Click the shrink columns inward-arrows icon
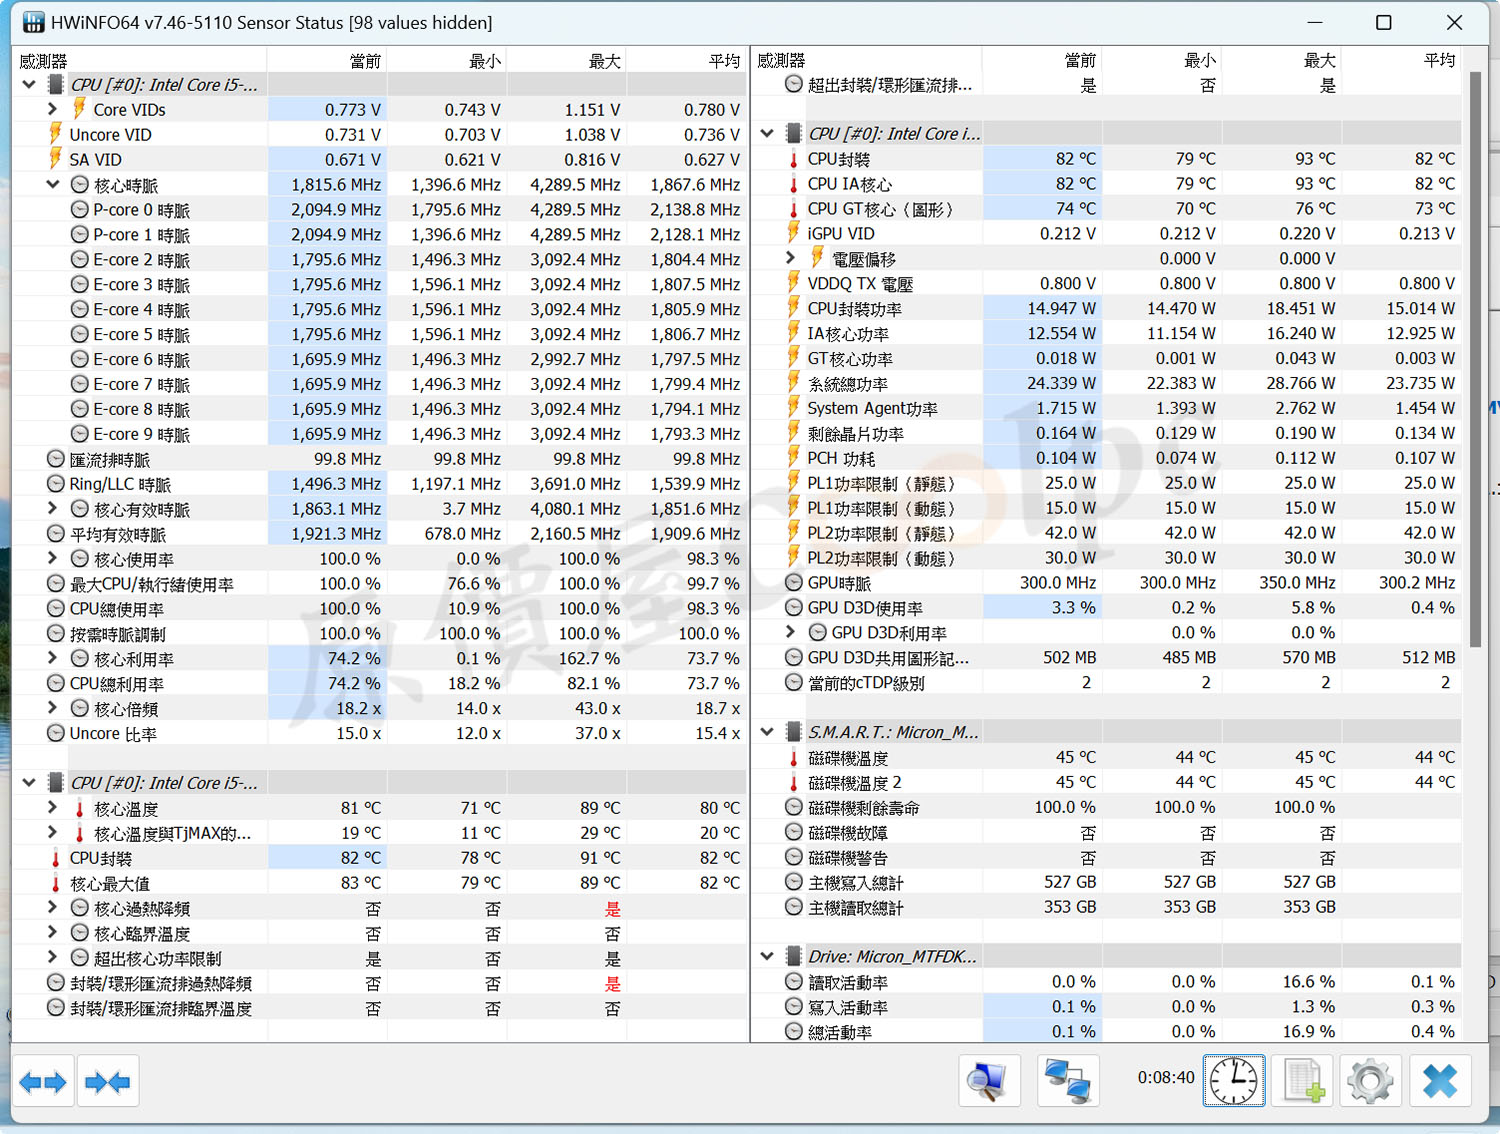This screenshot has width=1500, height=1134. [108, 1081]
